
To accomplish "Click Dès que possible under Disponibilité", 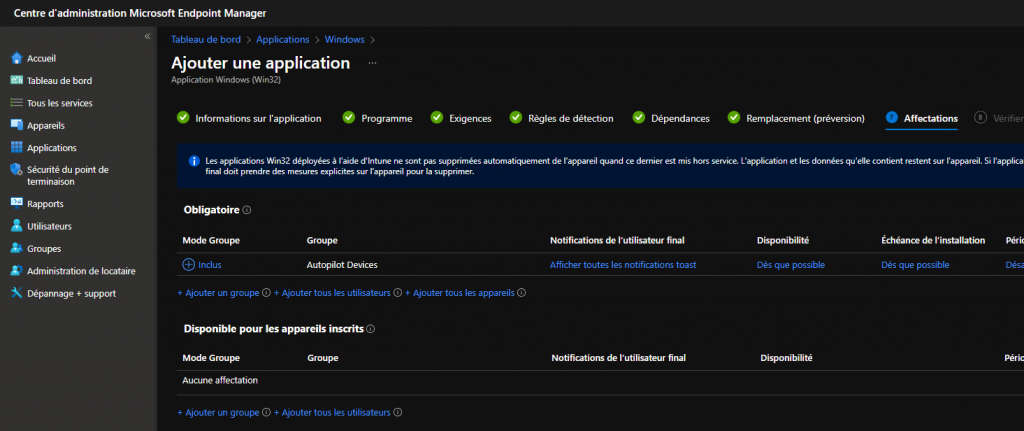I will coord(790,265).
